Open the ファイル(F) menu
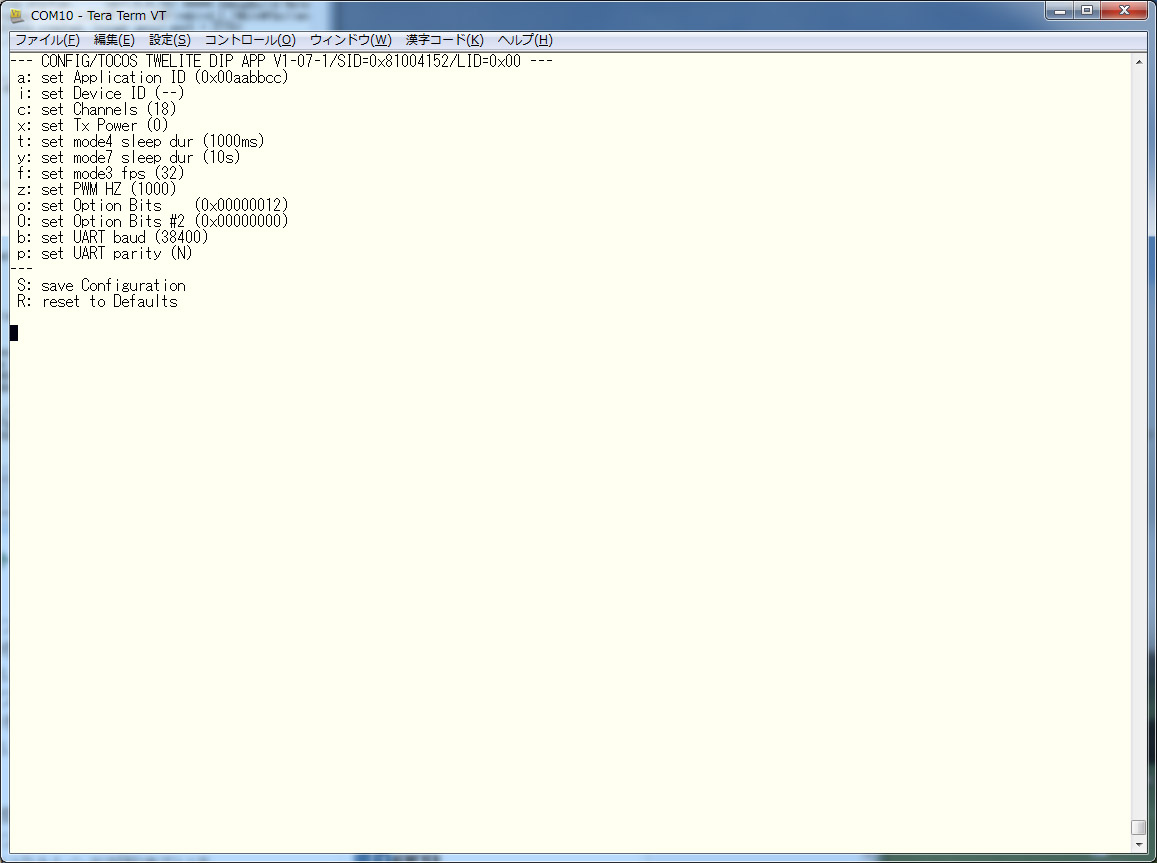Image resolution: width=1157 pixels, height=863 pixels. click(47, 40)
